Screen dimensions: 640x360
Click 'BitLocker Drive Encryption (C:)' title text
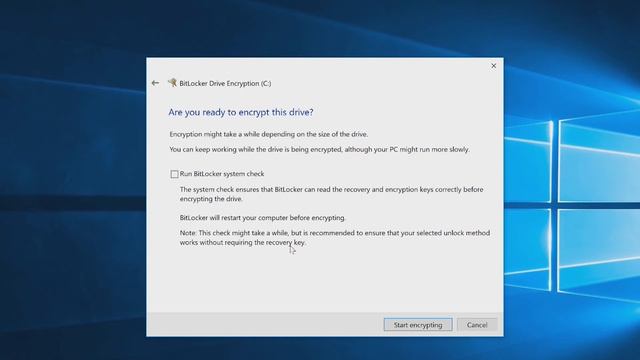coord(225,83)
